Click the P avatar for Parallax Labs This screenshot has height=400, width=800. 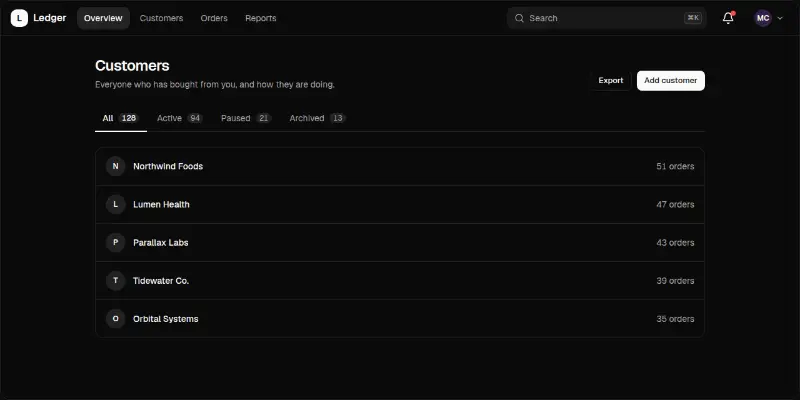coord(115,242)
